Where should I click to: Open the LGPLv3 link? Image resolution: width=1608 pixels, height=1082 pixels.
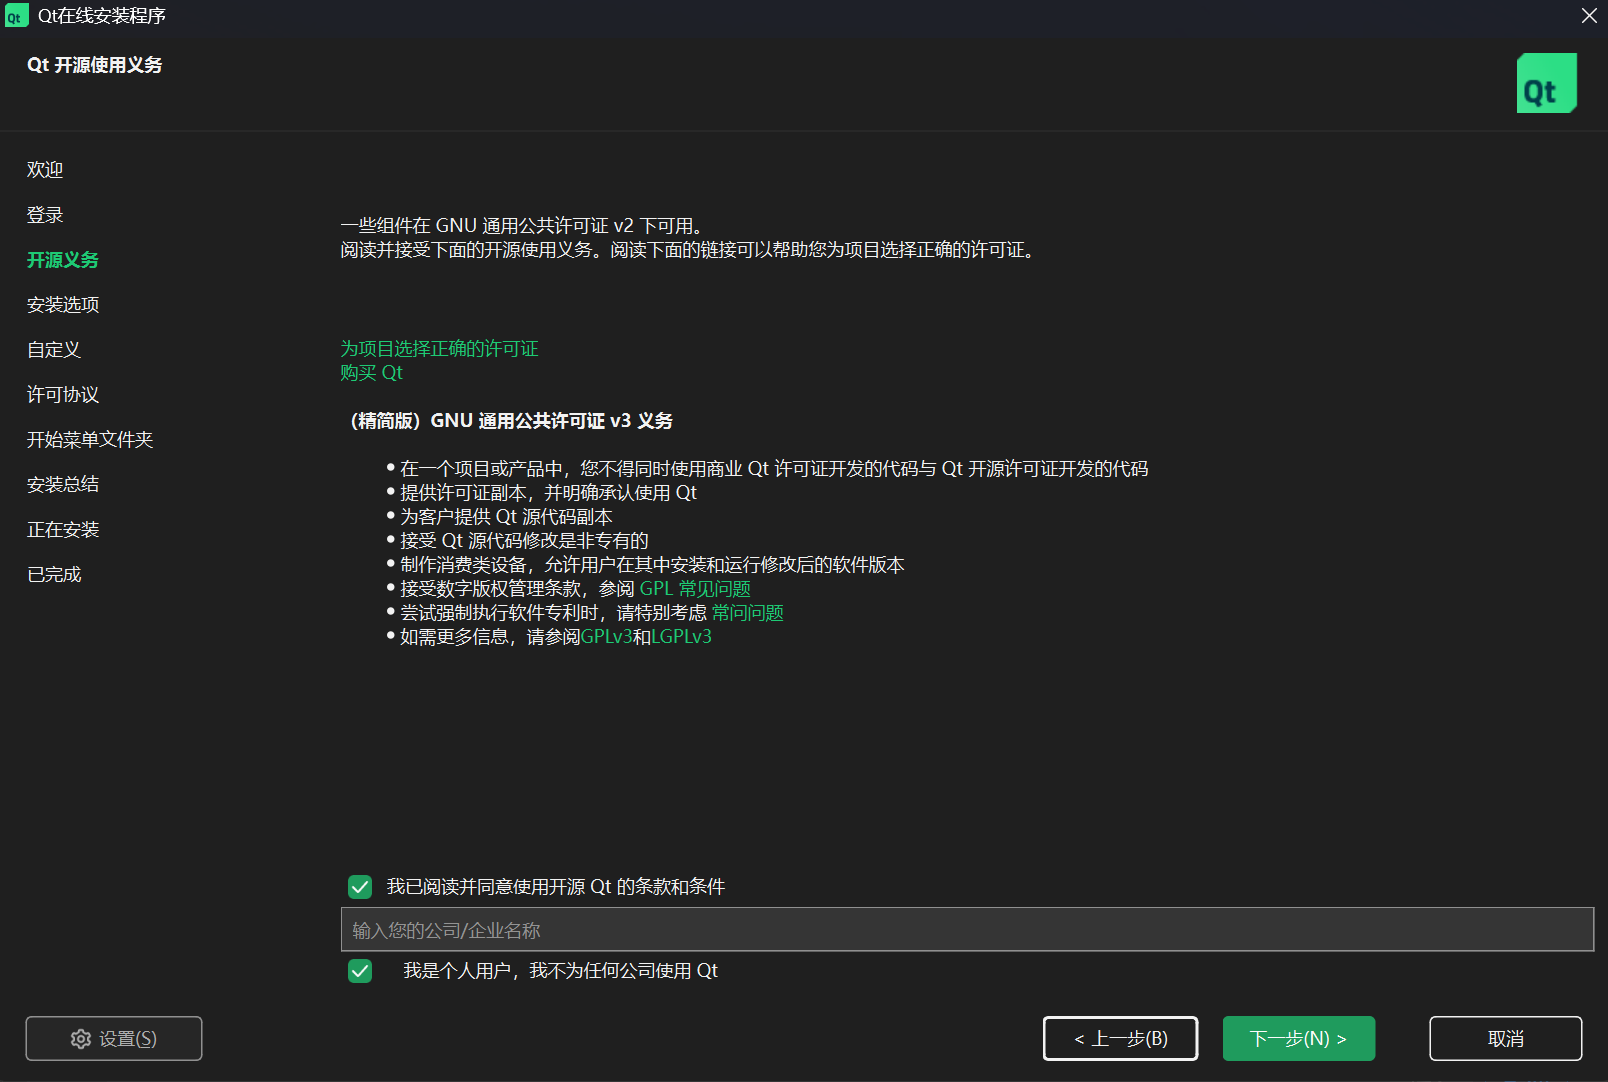(681, 637)
